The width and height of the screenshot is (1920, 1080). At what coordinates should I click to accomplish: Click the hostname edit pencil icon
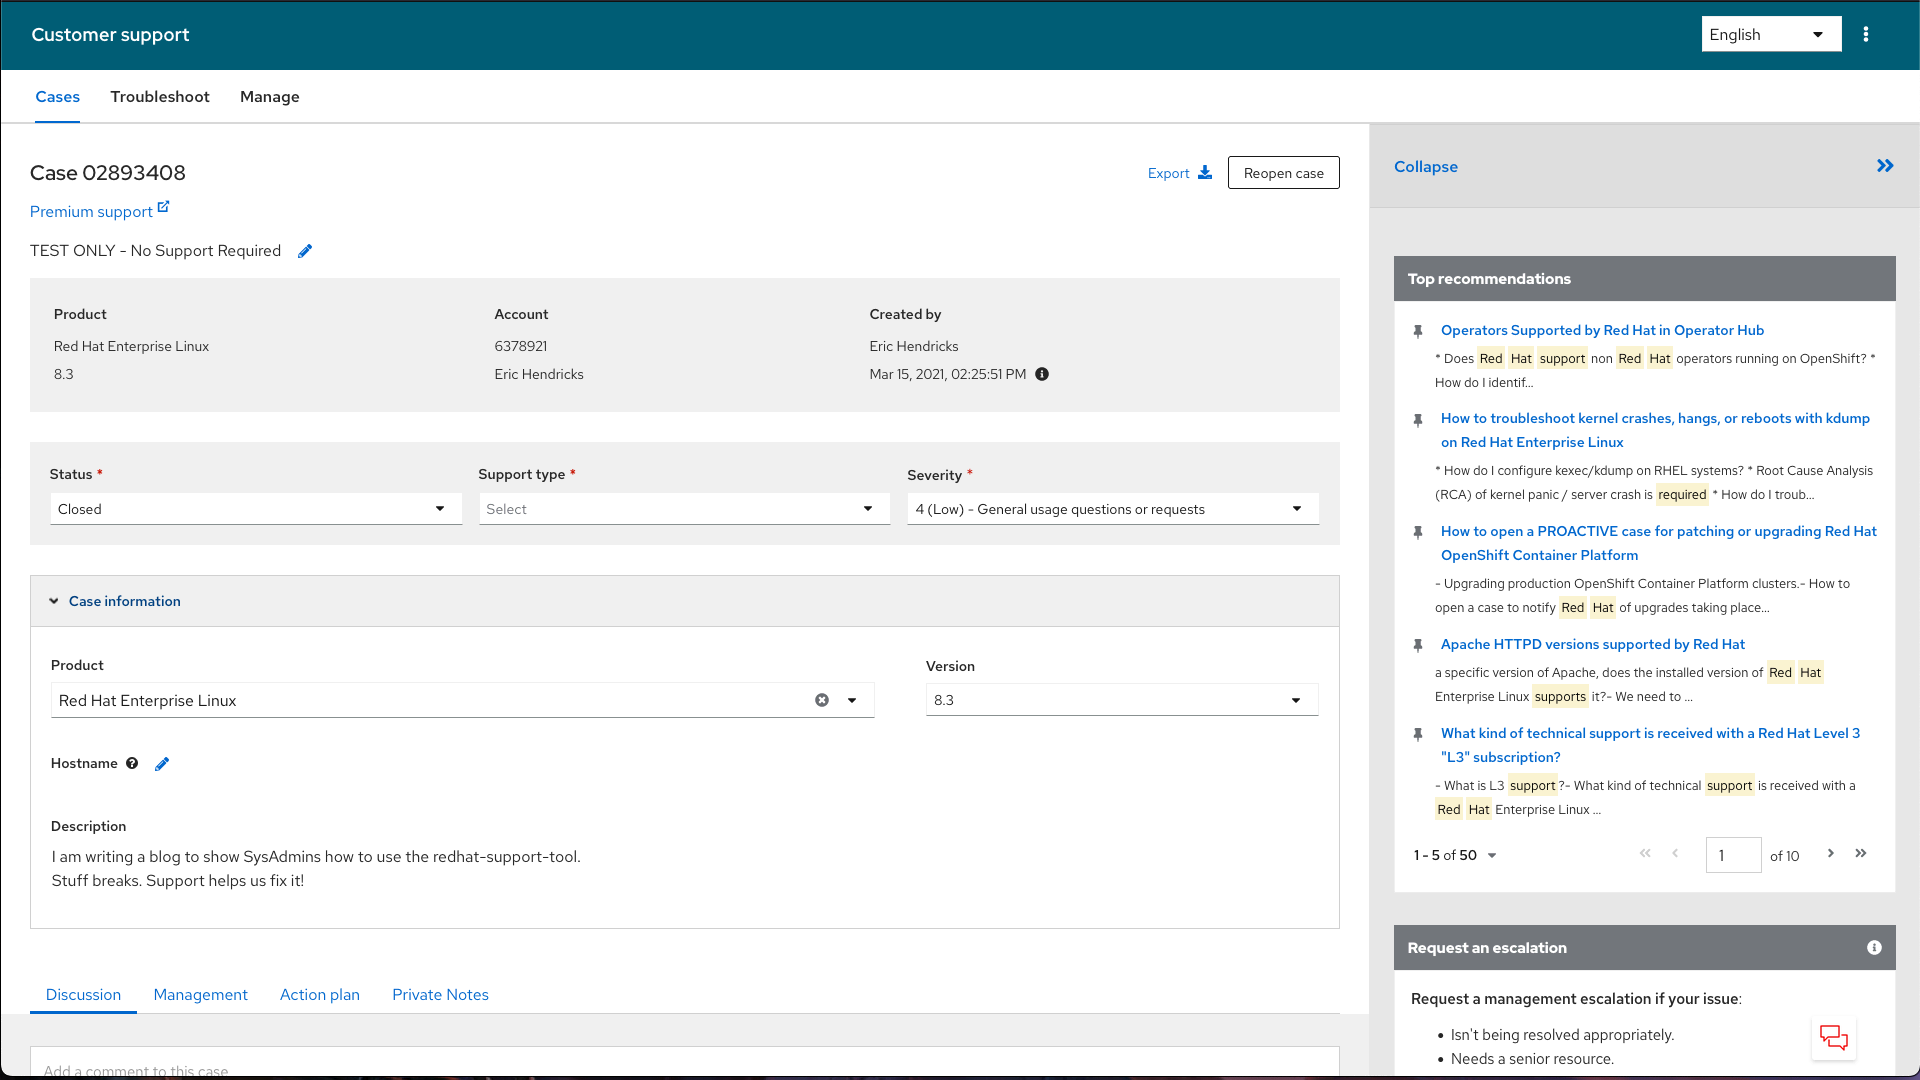click(162, 764)
